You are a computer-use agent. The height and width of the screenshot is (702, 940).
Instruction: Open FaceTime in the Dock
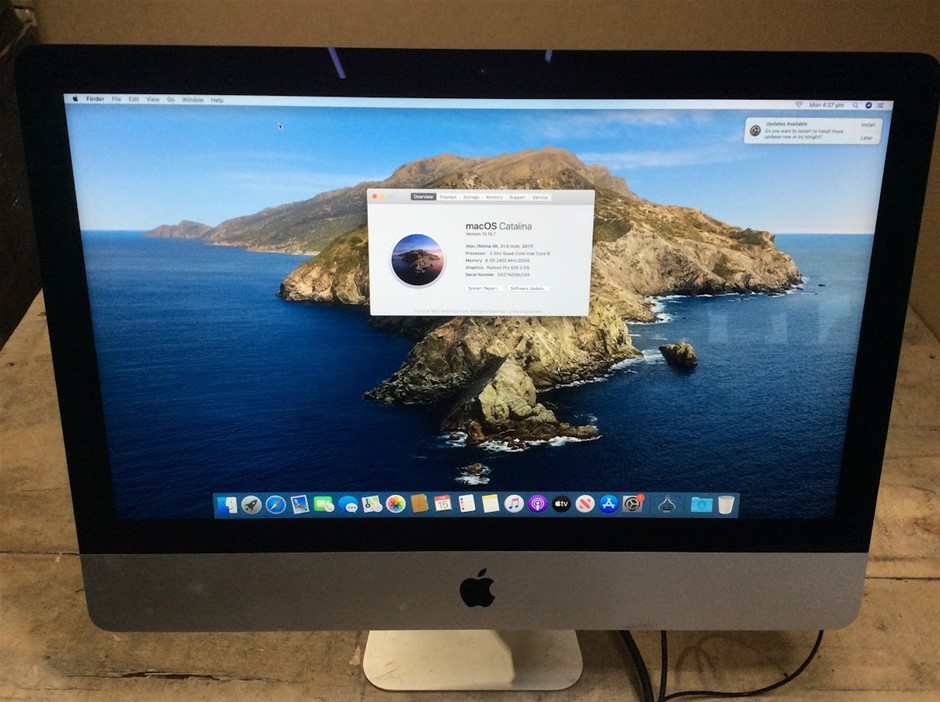click(x=323, y=504)
